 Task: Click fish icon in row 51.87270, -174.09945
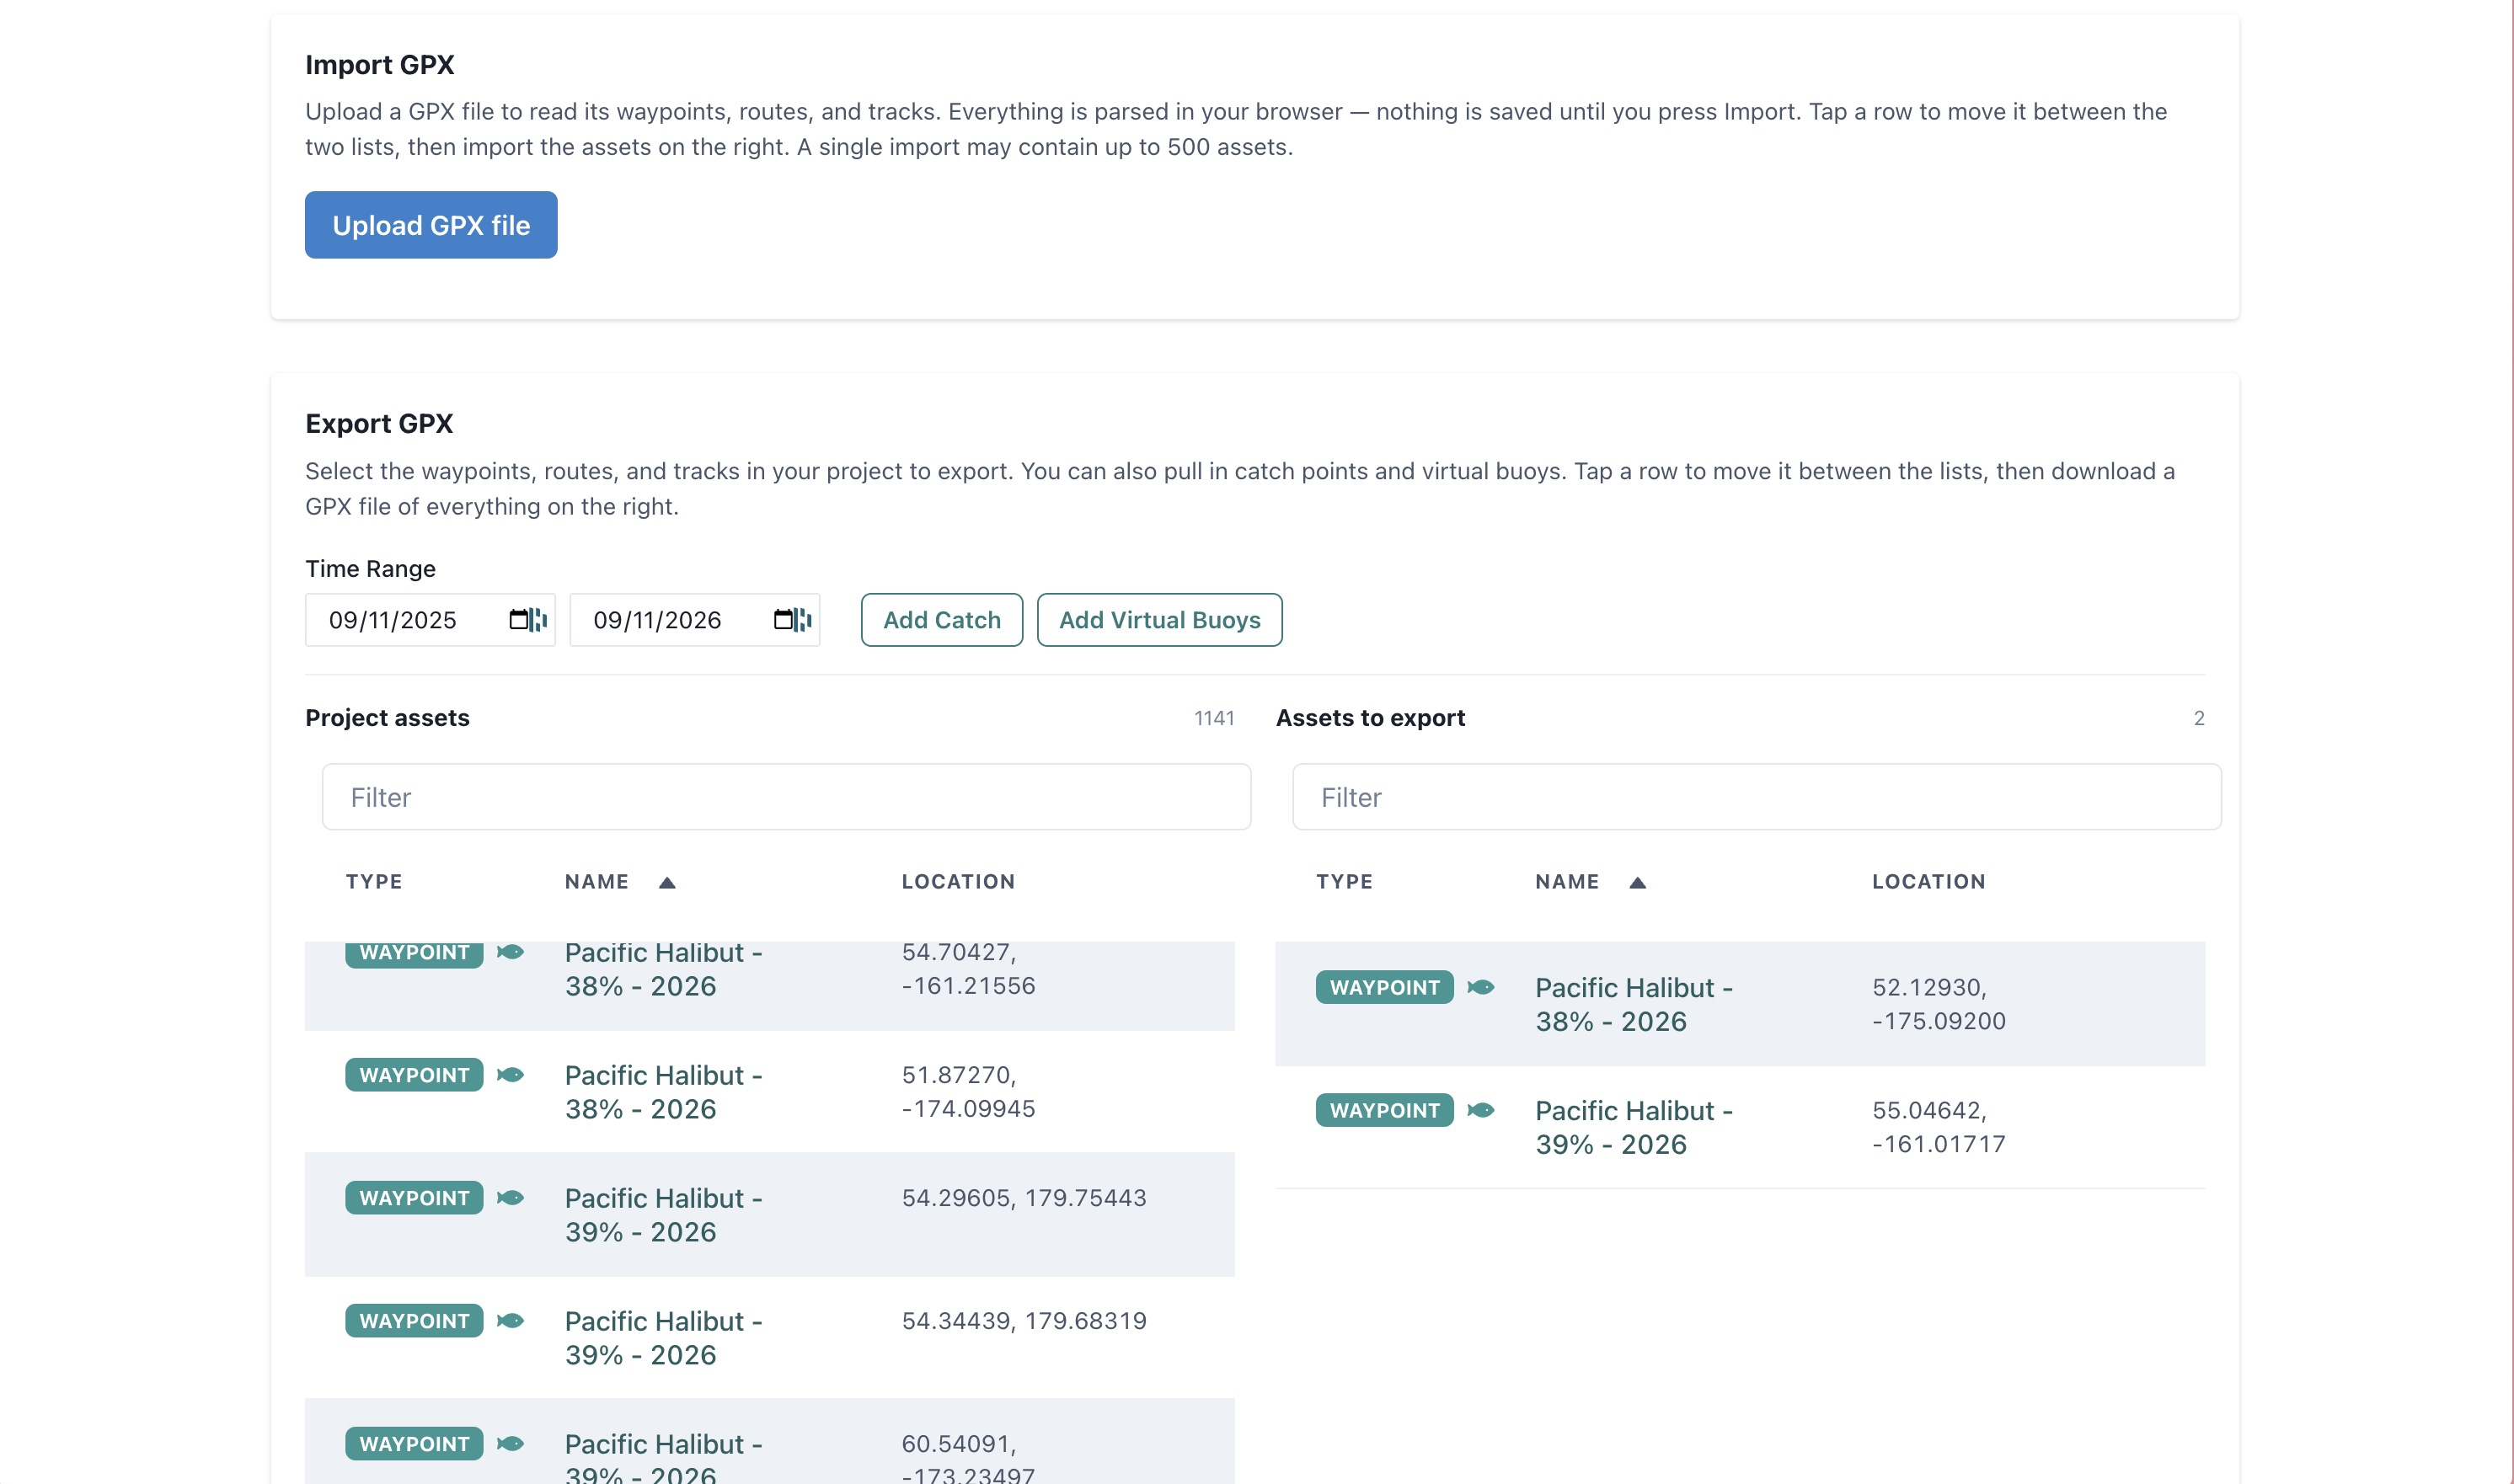510,1075
